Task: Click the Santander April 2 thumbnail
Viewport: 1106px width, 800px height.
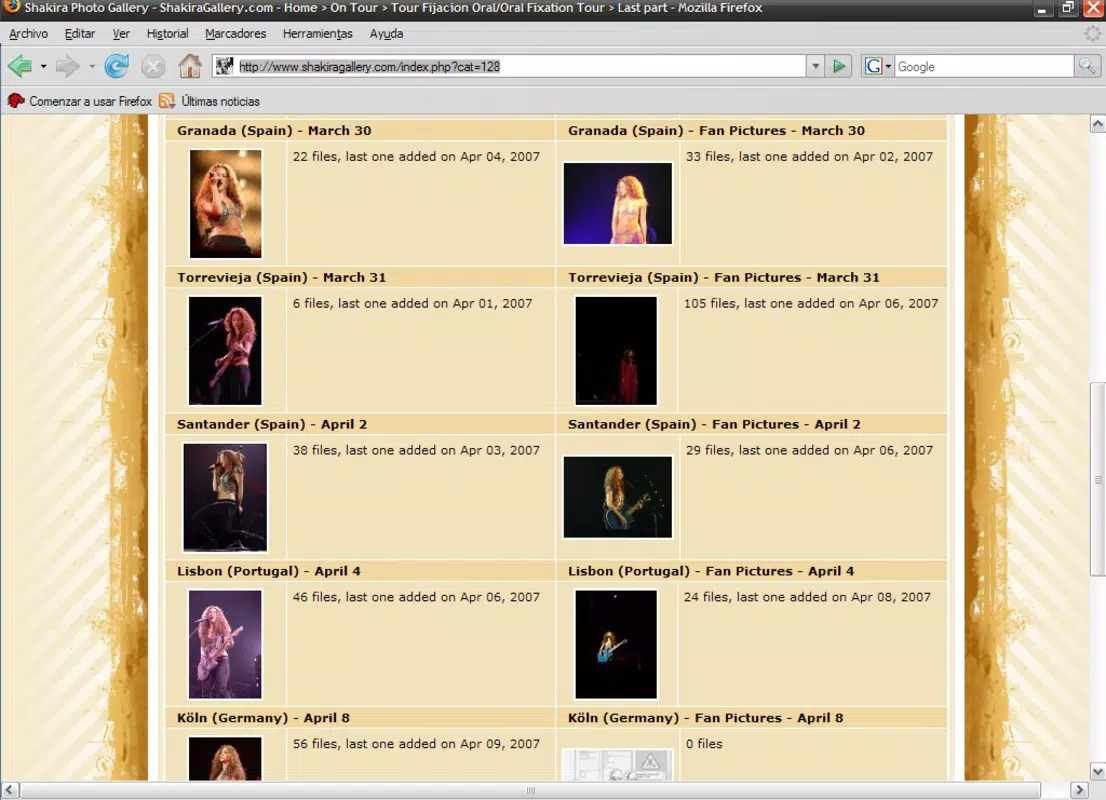Action: pyautogui.click(x=225, y=497)
